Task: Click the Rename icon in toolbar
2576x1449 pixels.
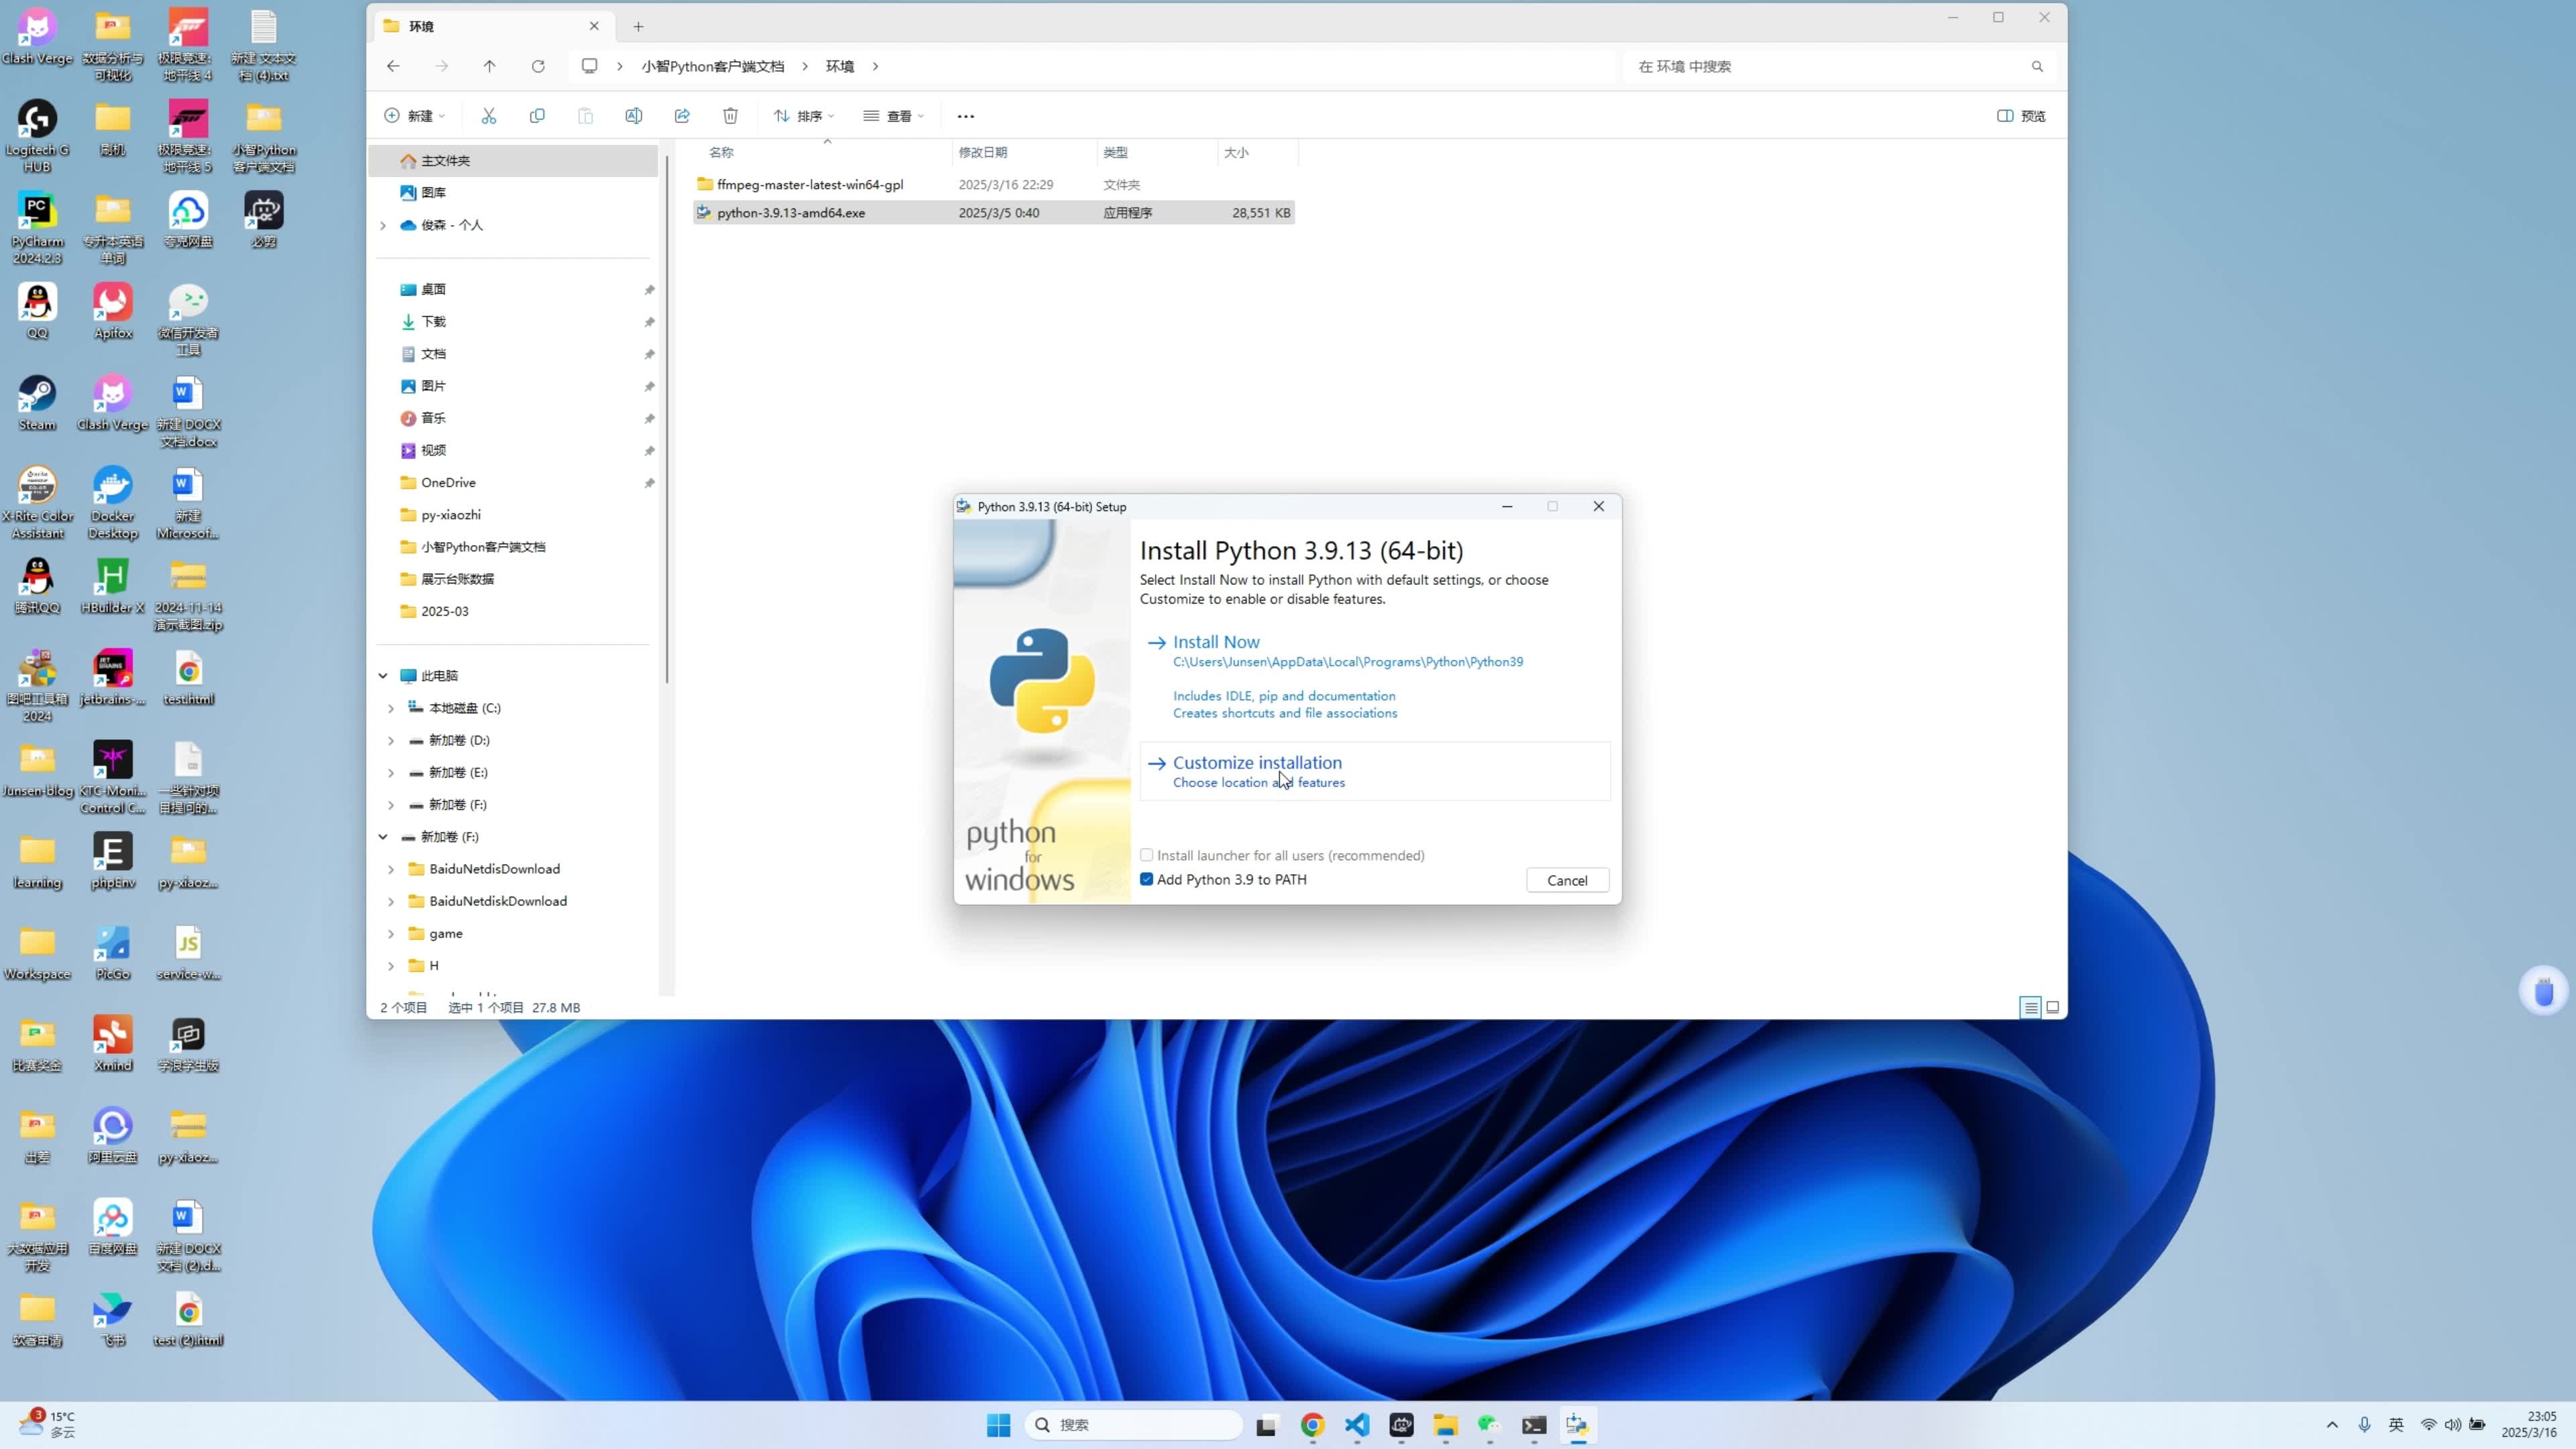Action: pos(634,116)
